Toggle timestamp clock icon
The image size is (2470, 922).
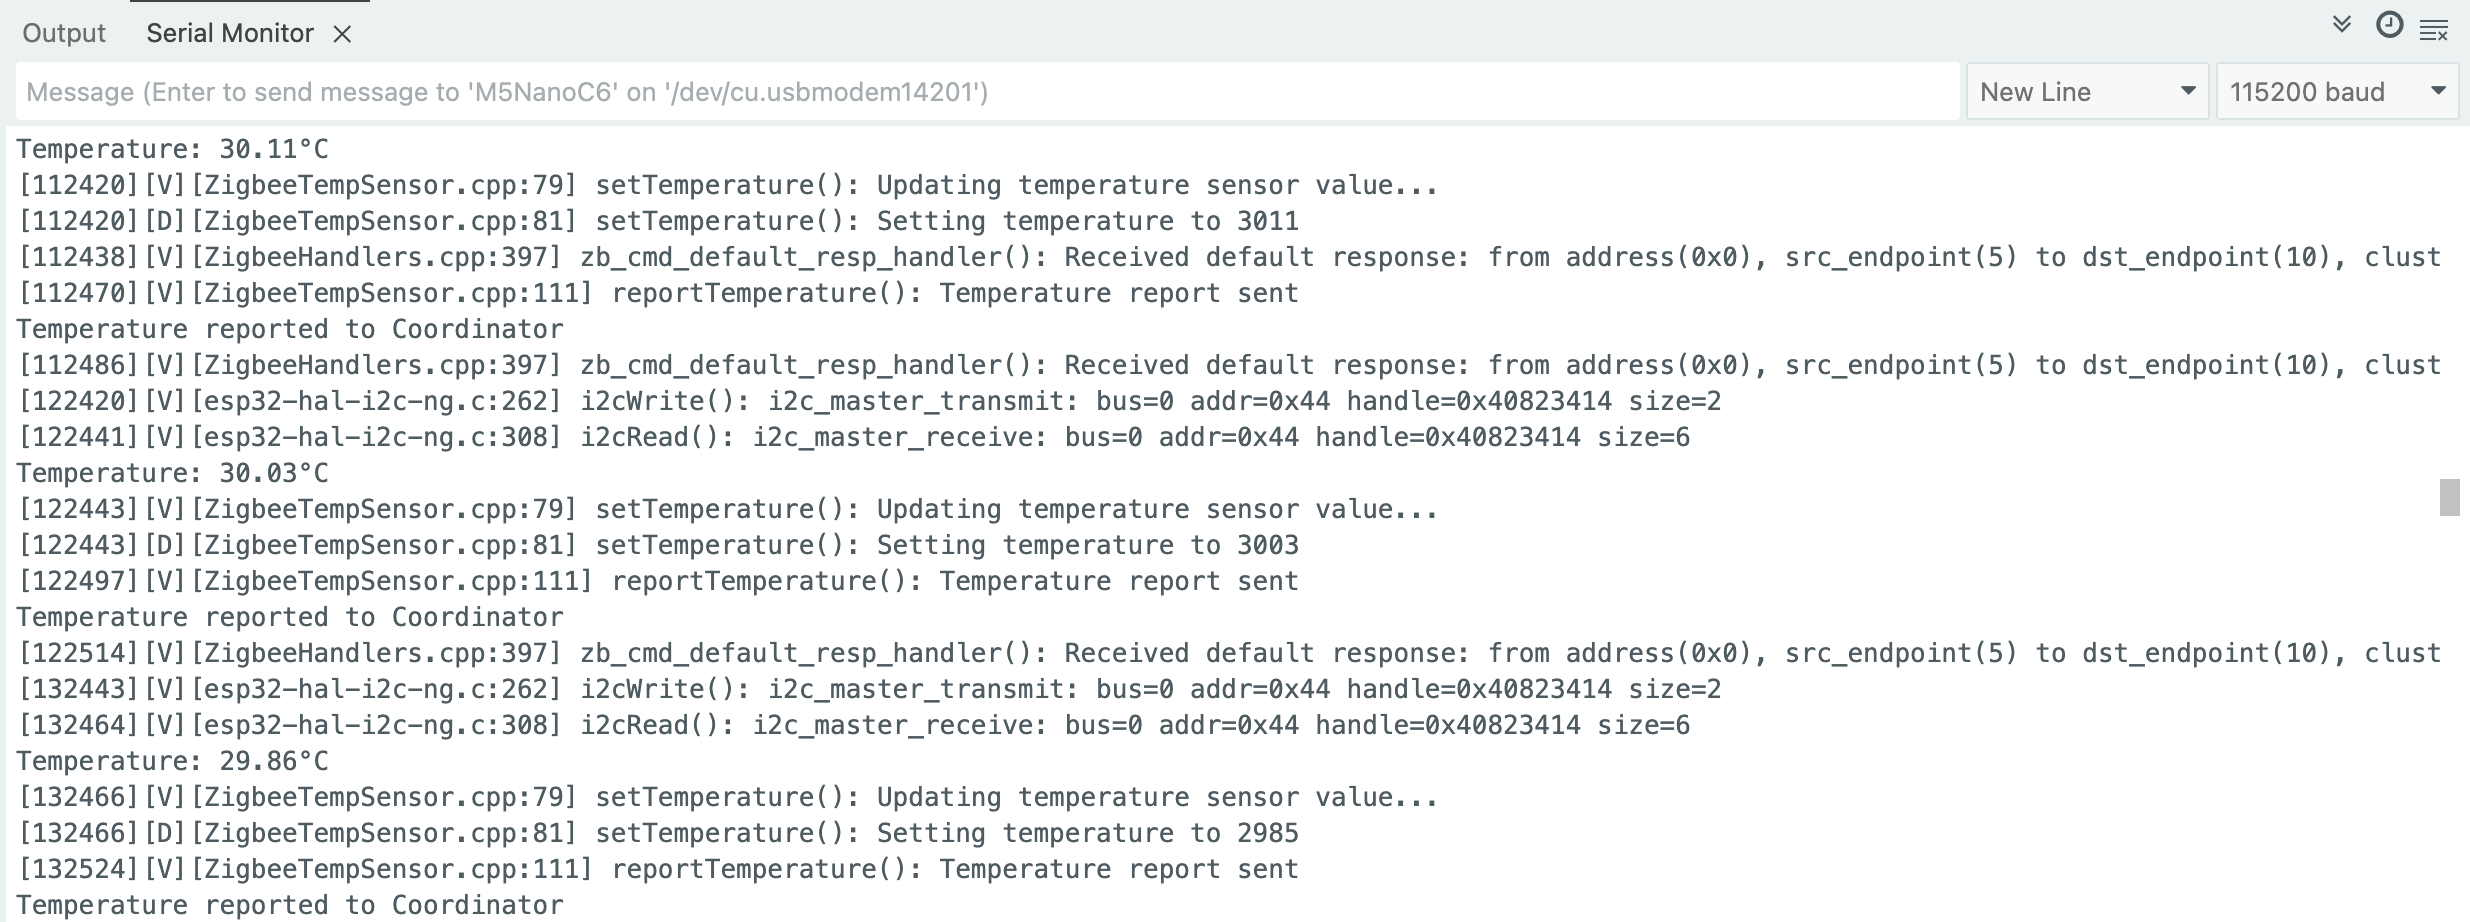[2389, 25]
